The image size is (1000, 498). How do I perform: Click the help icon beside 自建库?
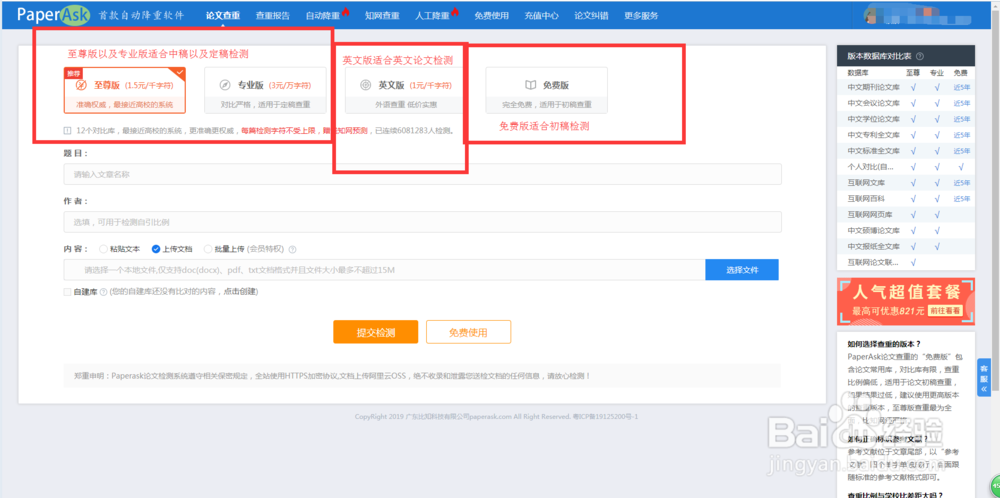103,291
